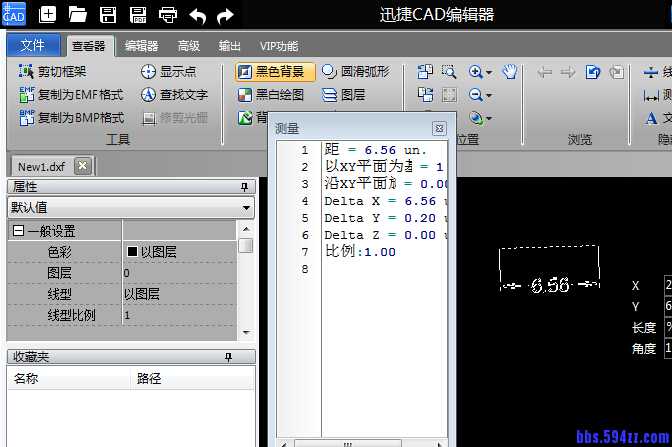Open the 图层 layers dialog
The width and height of the screenshot is (672, 447).
pos(343,95)
